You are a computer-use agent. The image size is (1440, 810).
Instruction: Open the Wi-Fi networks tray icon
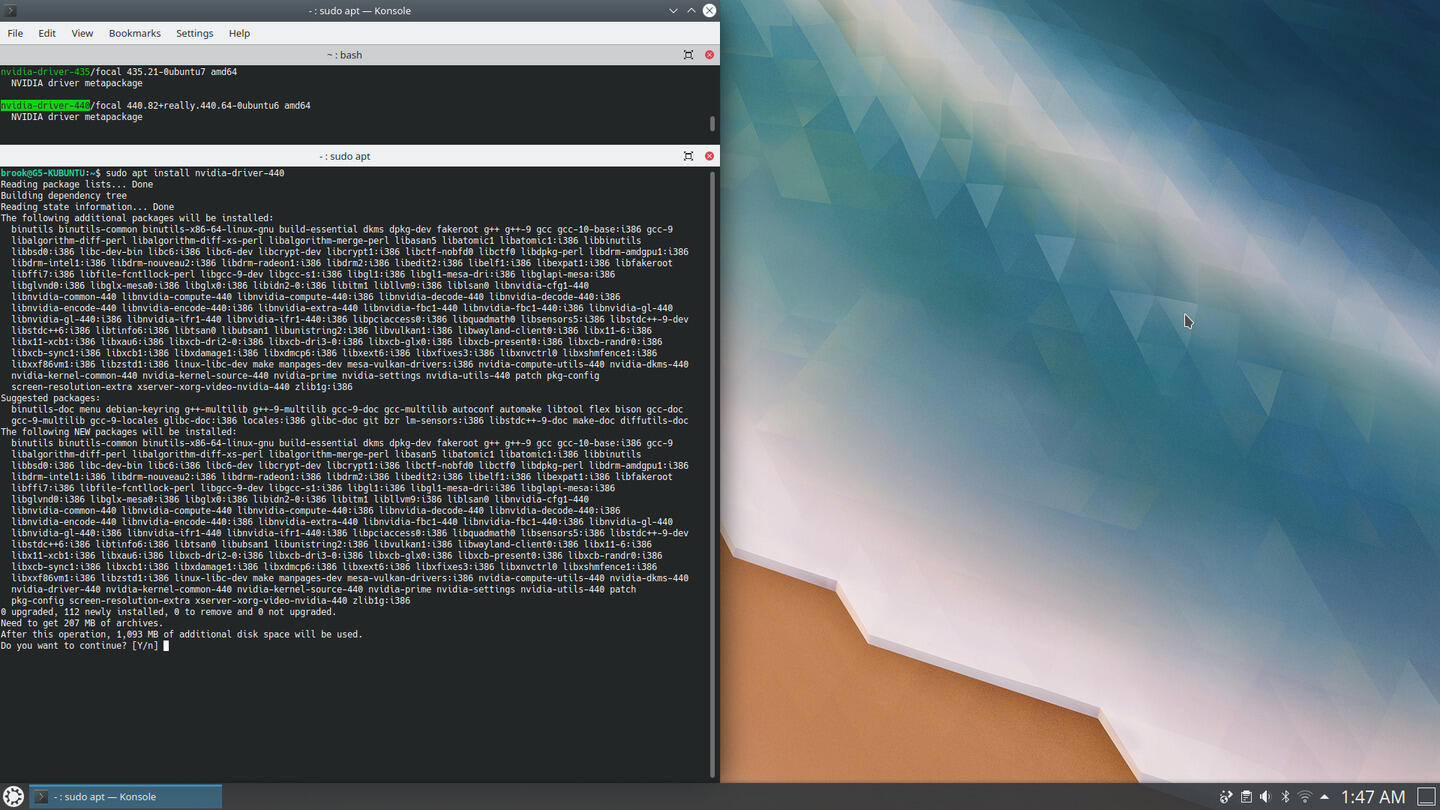pos(1305,797)
